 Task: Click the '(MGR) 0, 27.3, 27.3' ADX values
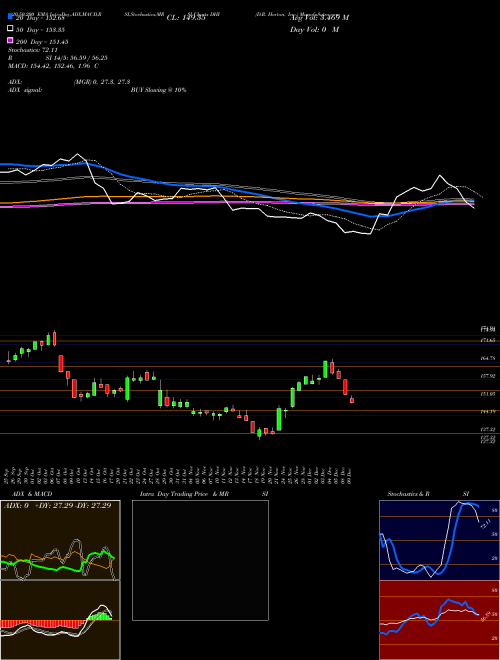(102, 82)
